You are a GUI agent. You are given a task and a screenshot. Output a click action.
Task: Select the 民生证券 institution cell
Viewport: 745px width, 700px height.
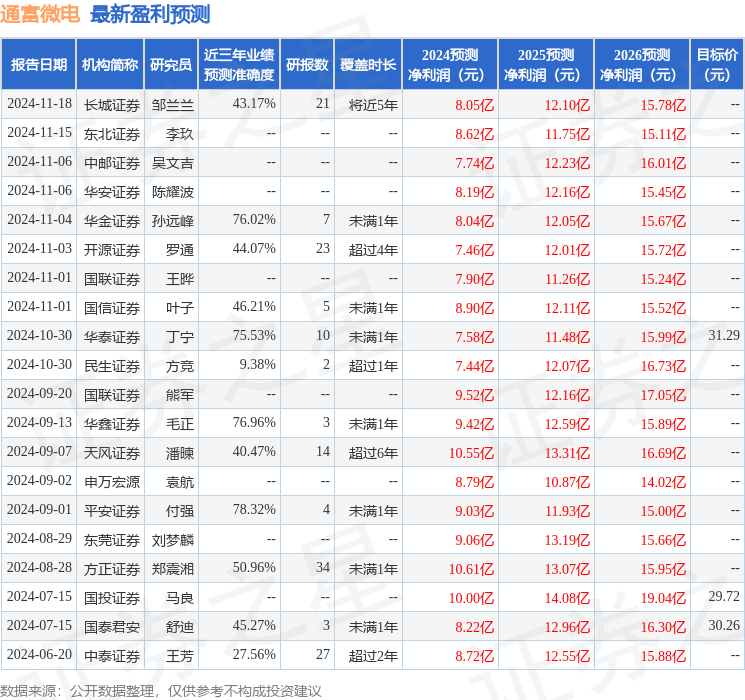112,366
